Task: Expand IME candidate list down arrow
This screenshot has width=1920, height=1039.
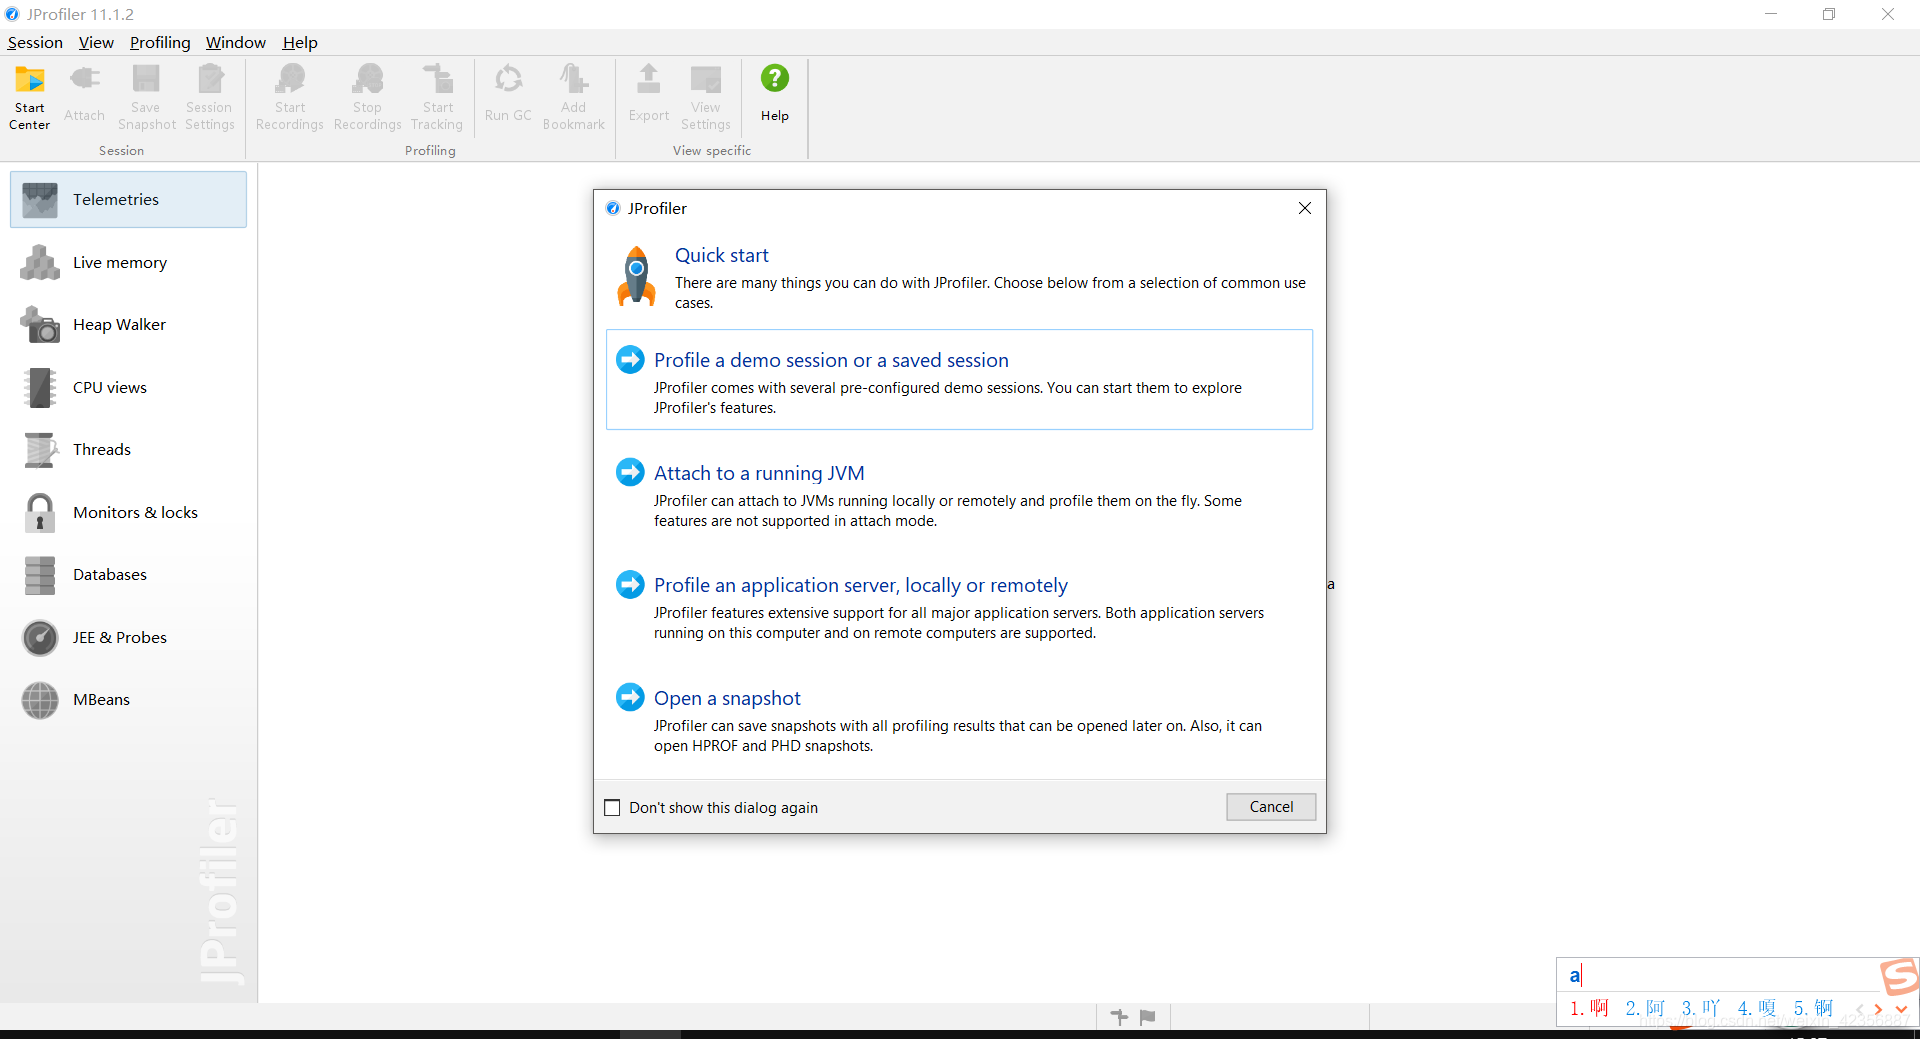Action: pos(1901,1009)
